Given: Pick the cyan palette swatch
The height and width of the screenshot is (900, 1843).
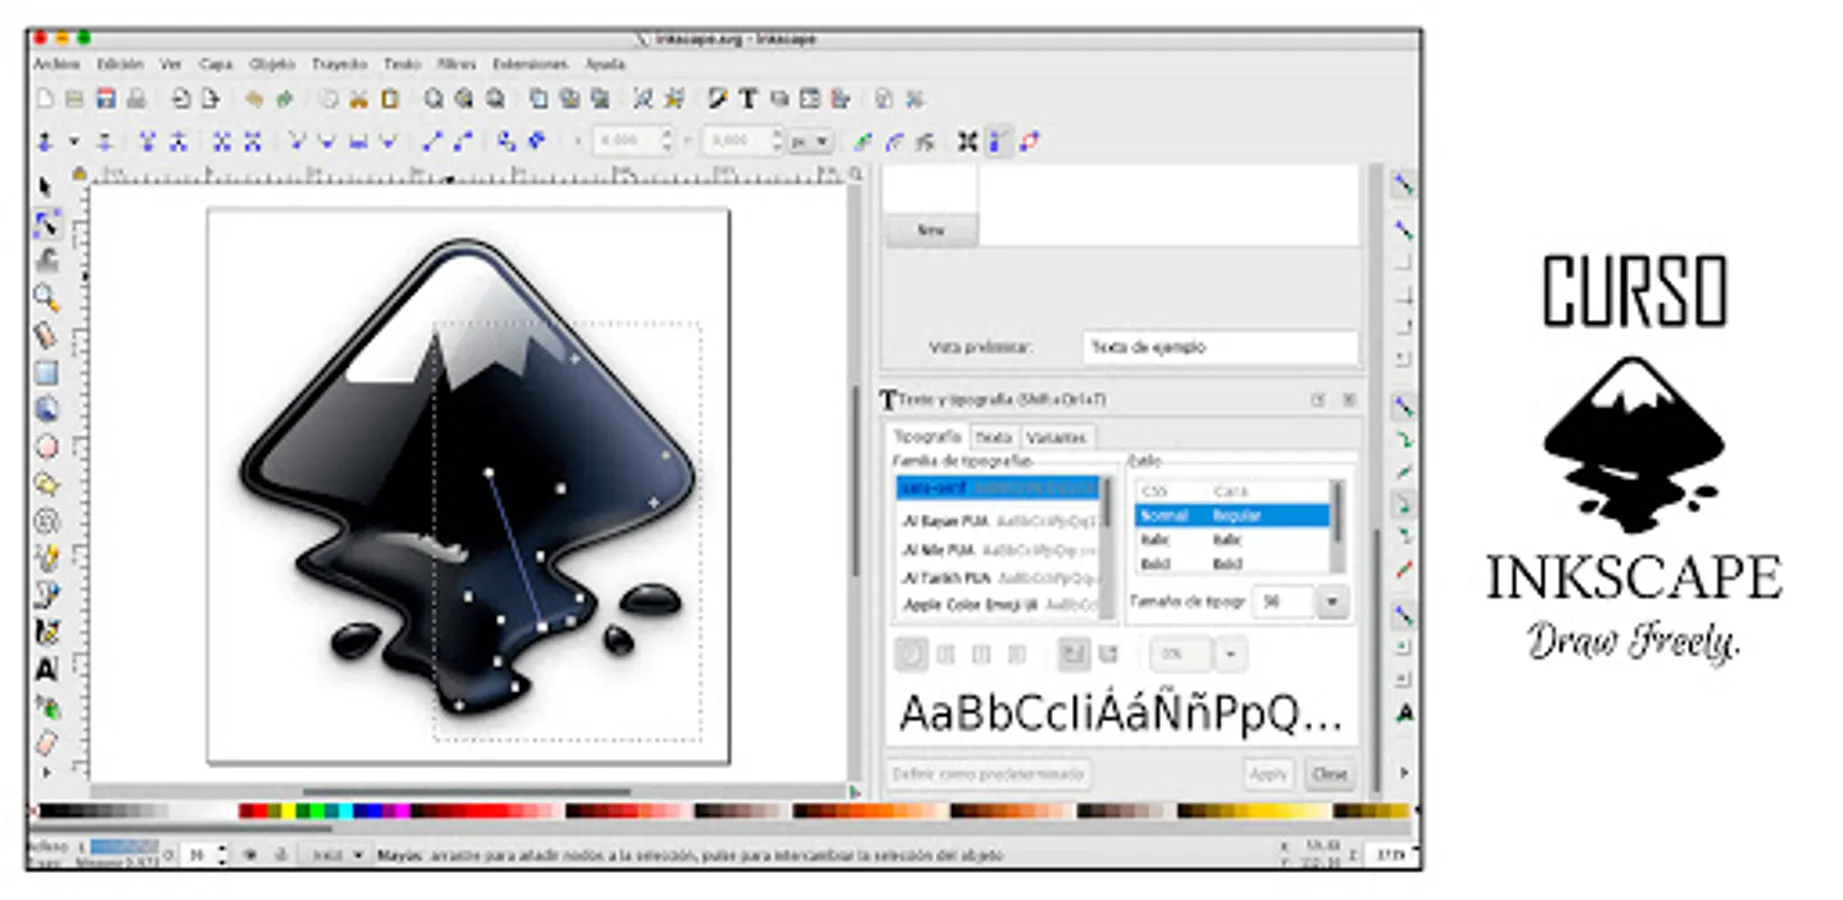Looking at the screenshot, I should [345, 811].
